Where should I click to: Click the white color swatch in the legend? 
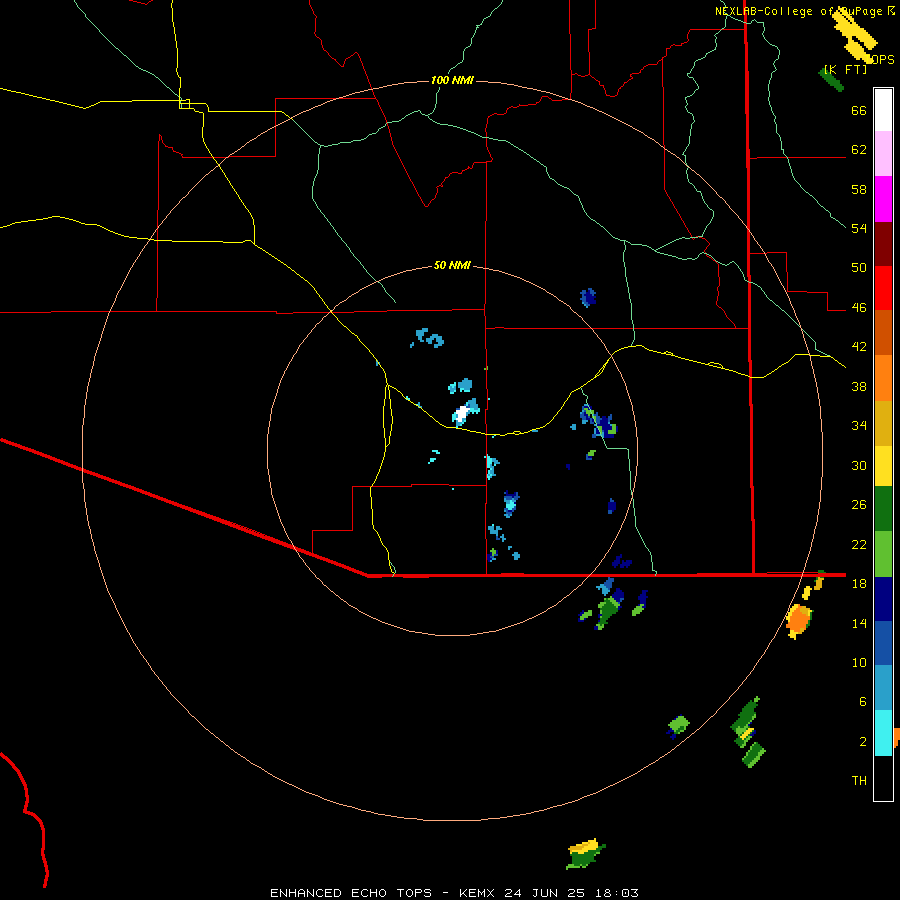pyautogui.click(x=883, y=110)
